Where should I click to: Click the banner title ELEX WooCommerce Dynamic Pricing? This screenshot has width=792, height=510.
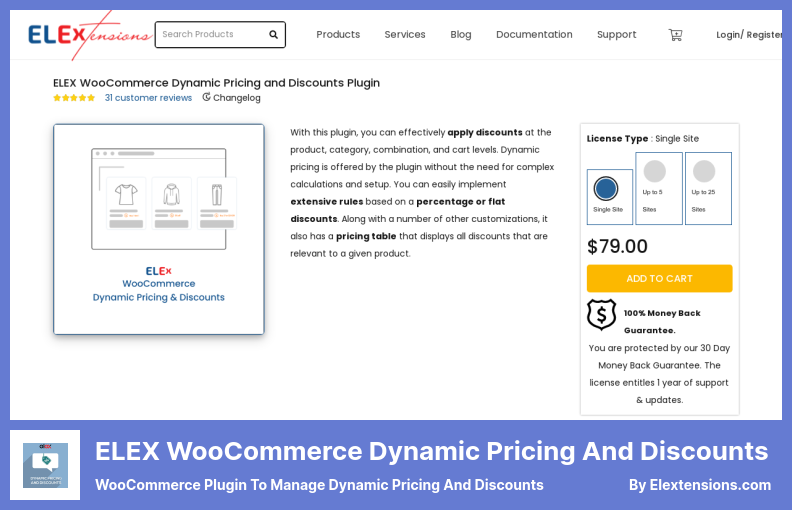(432, 451)
